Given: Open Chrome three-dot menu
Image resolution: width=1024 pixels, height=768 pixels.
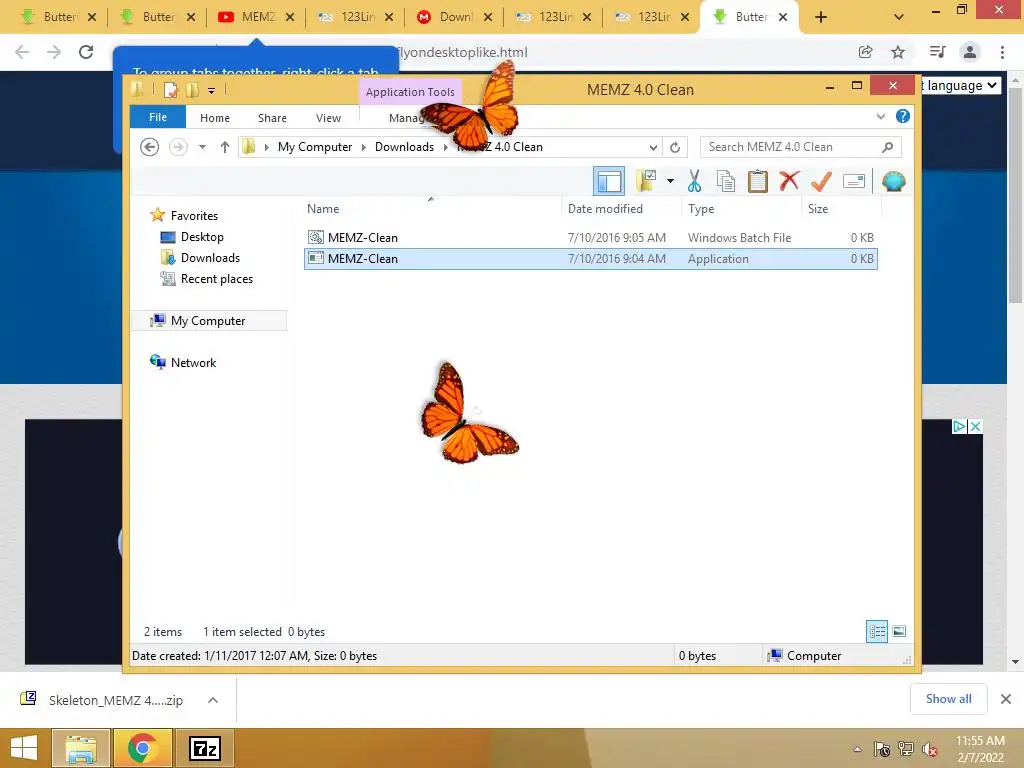Looking at the screenshot, I should point(1002,52).
